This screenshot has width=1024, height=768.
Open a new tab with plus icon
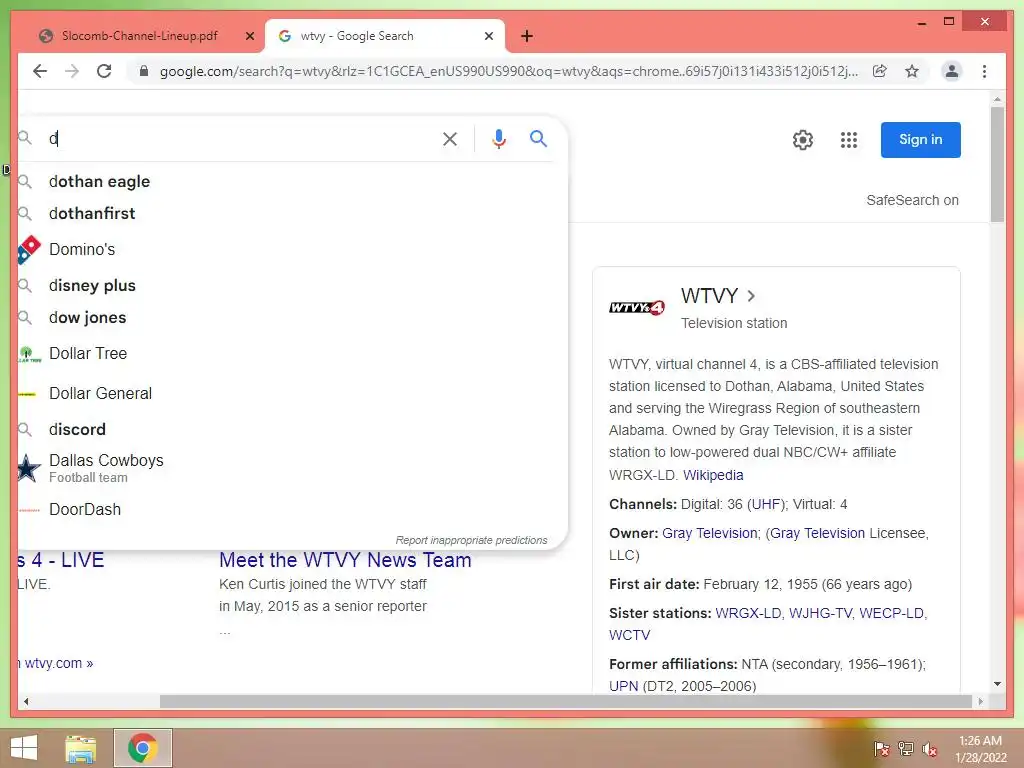click(527, 36)
